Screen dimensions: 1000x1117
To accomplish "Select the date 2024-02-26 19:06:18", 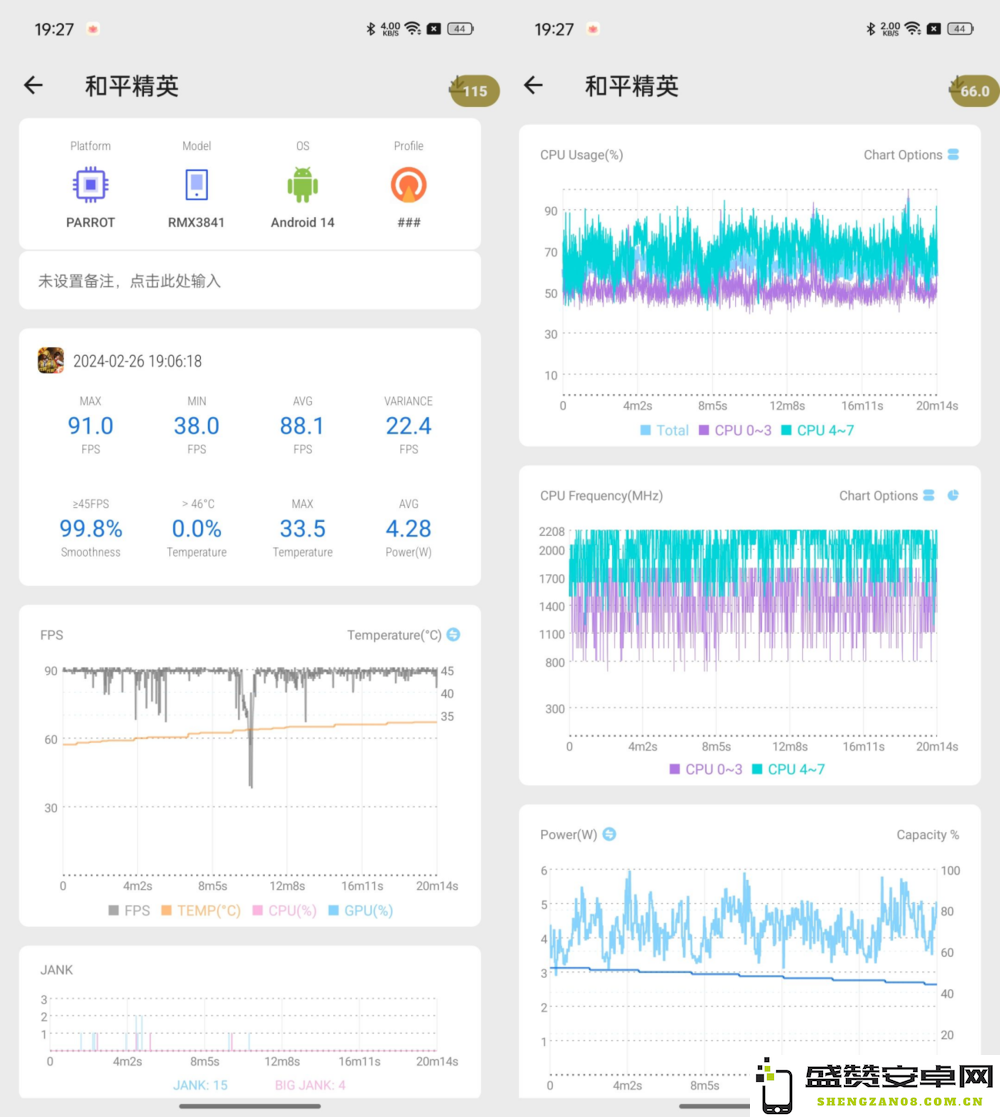I will click(x=137, y=361).
